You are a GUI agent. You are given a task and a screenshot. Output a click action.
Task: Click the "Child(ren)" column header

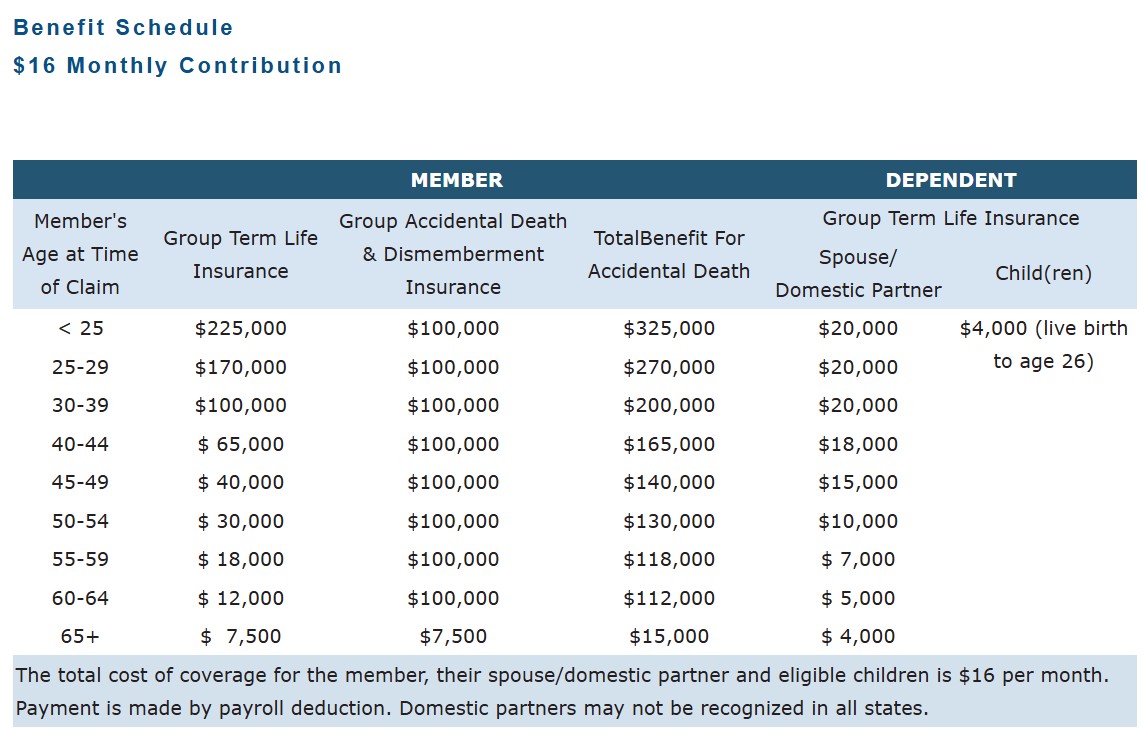tap(1043, 273)
